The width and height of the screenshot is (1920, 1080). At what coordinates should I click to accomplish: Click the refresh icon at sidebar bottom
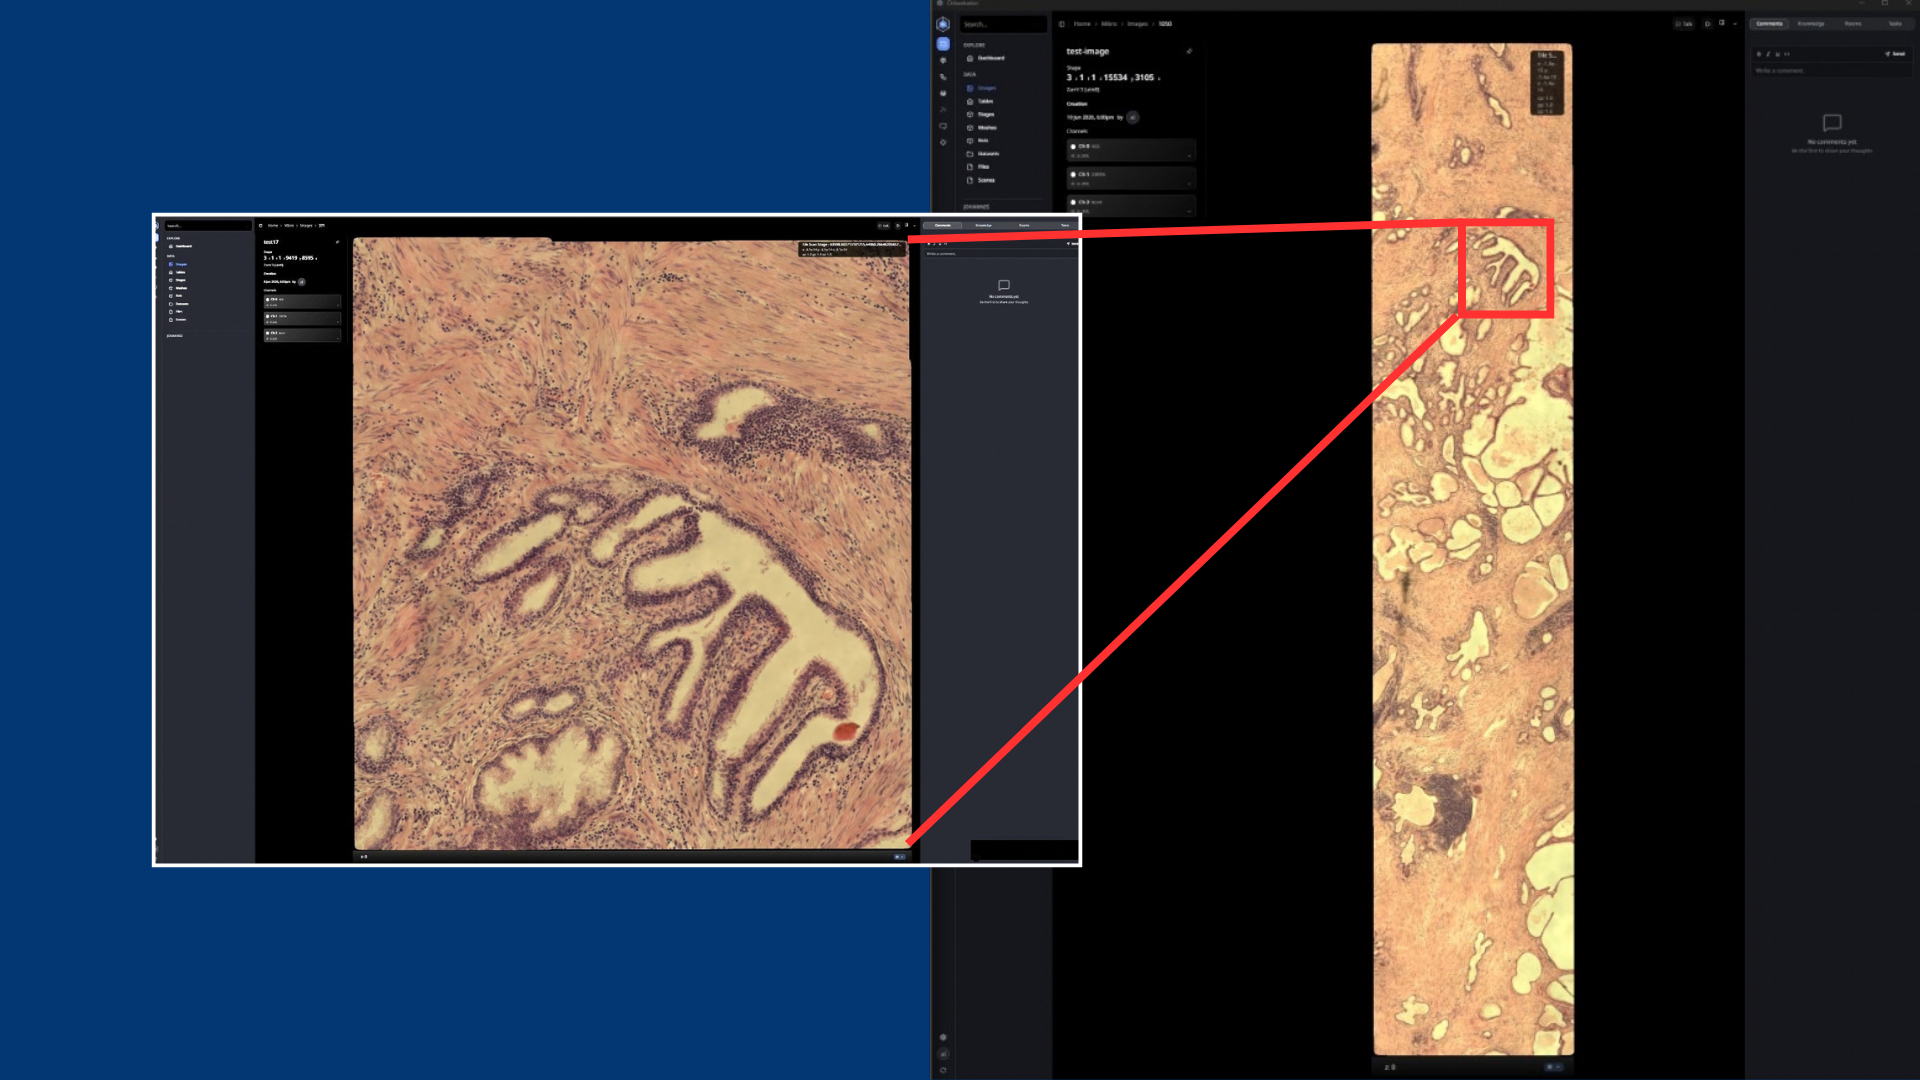click(x=943, y=1070)
